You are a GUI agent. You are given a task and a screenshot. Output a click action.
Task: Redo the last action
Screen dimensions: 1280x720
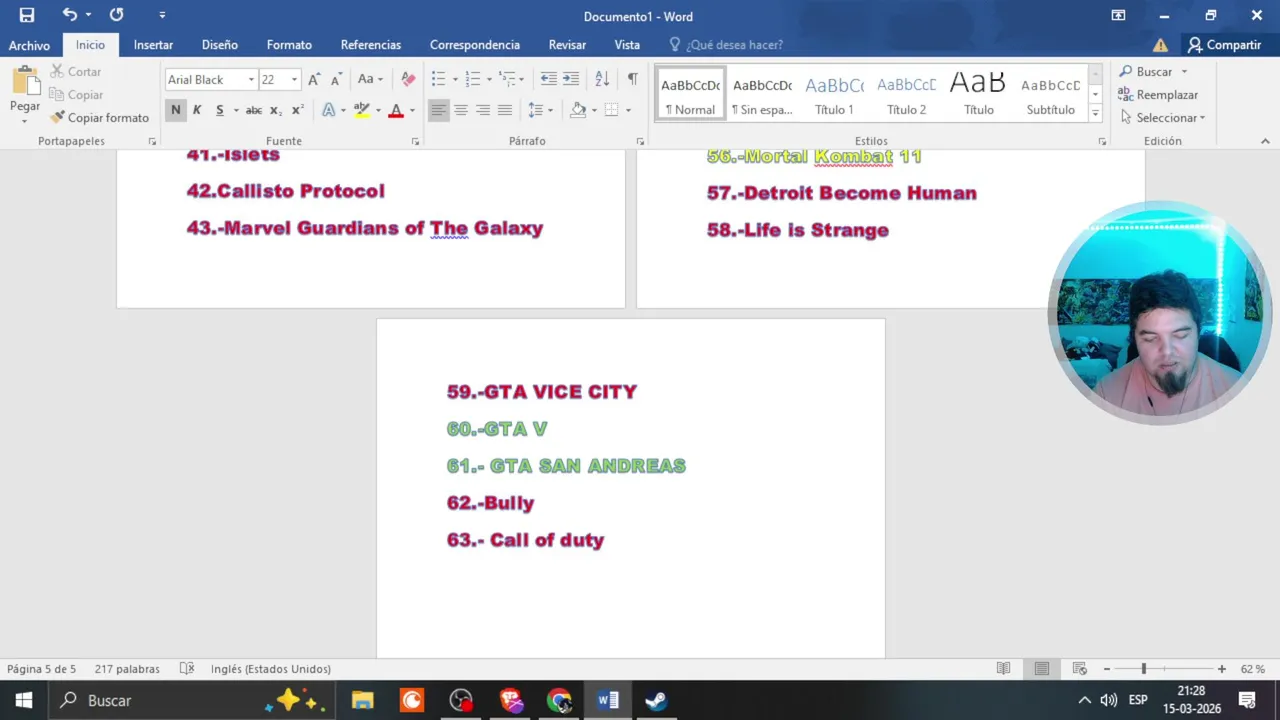[116, 15]
